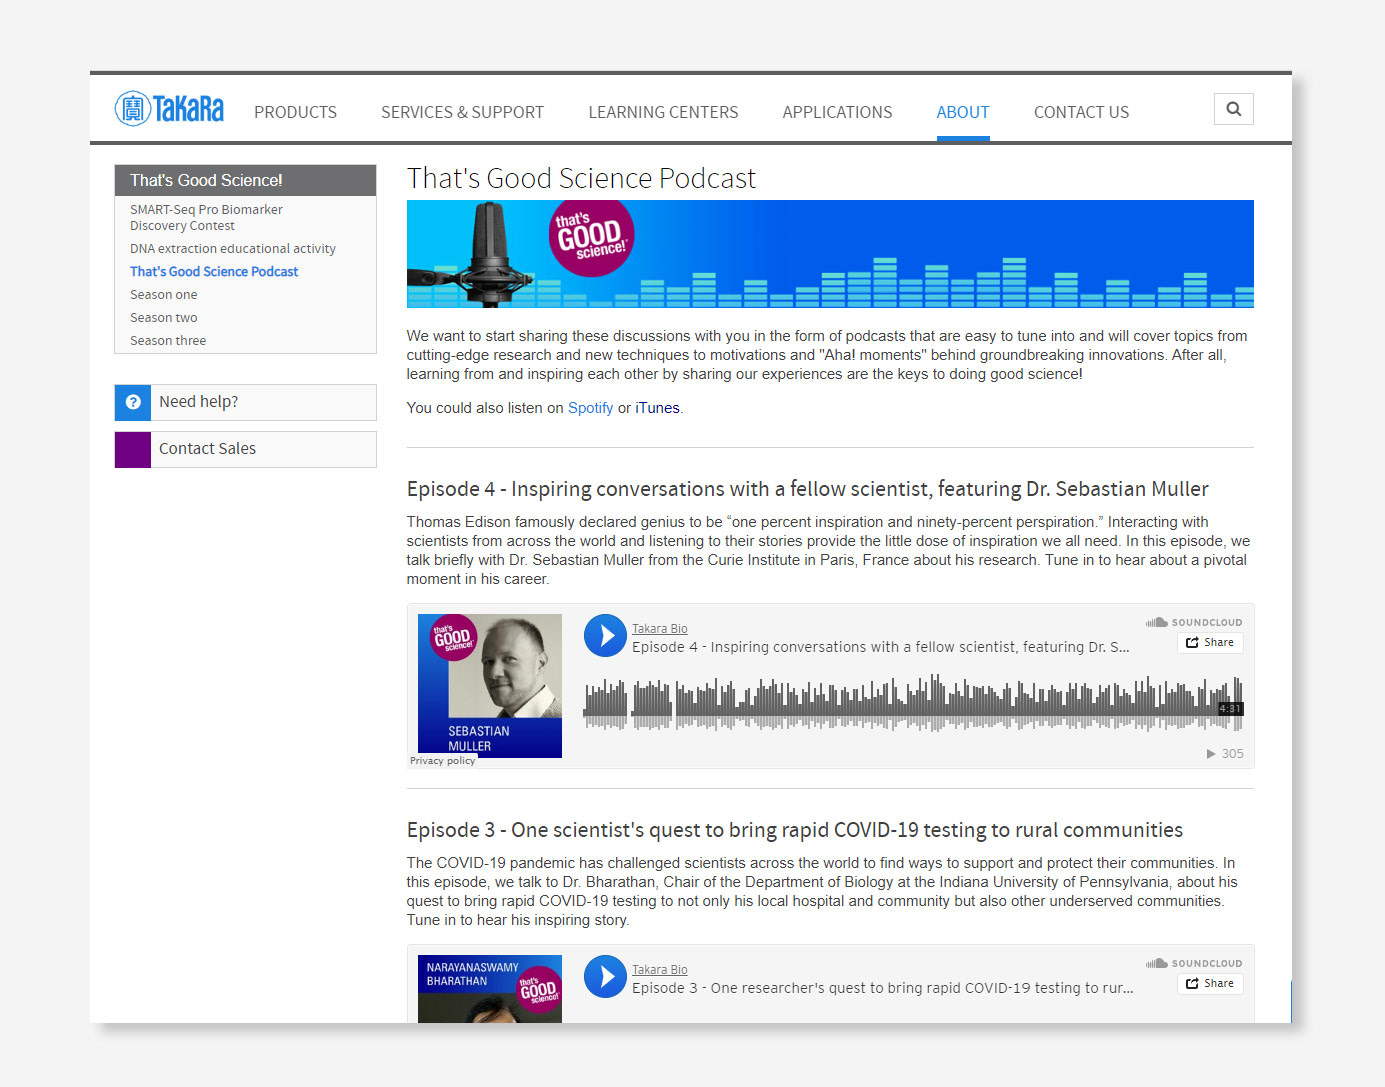Click That's Good Science! sidebar header
The height and width of the screenshot is (1087, 1385).
coord(245,180)
